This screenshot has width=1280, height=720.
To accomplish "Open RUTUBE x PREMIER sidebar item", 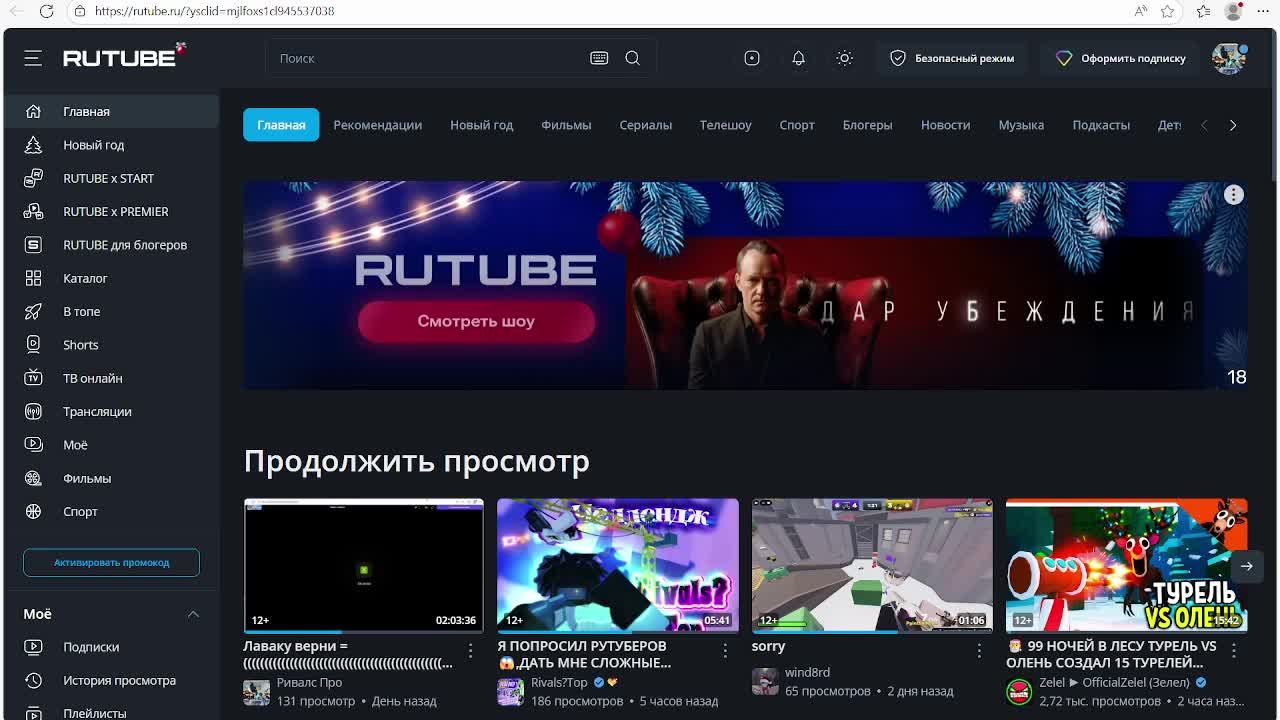I will (111, 211).
